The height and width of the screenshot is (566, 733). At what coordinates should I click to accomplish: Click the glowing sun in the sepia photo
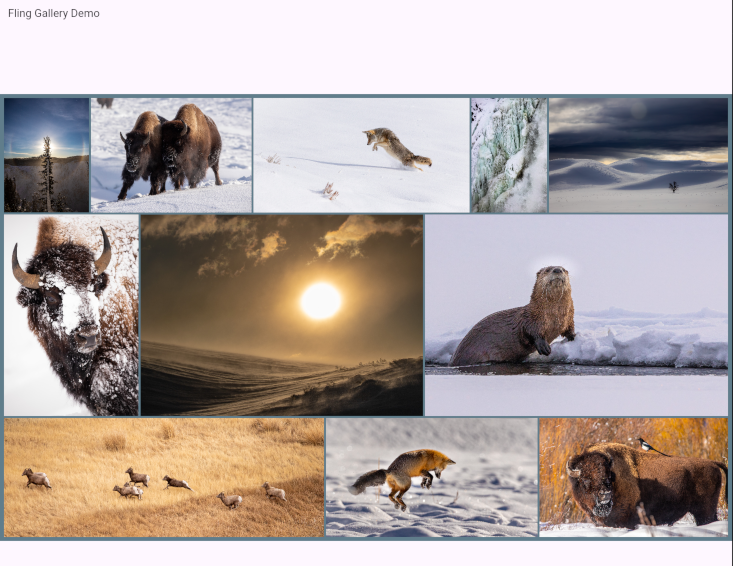click(x=321, y=300)
